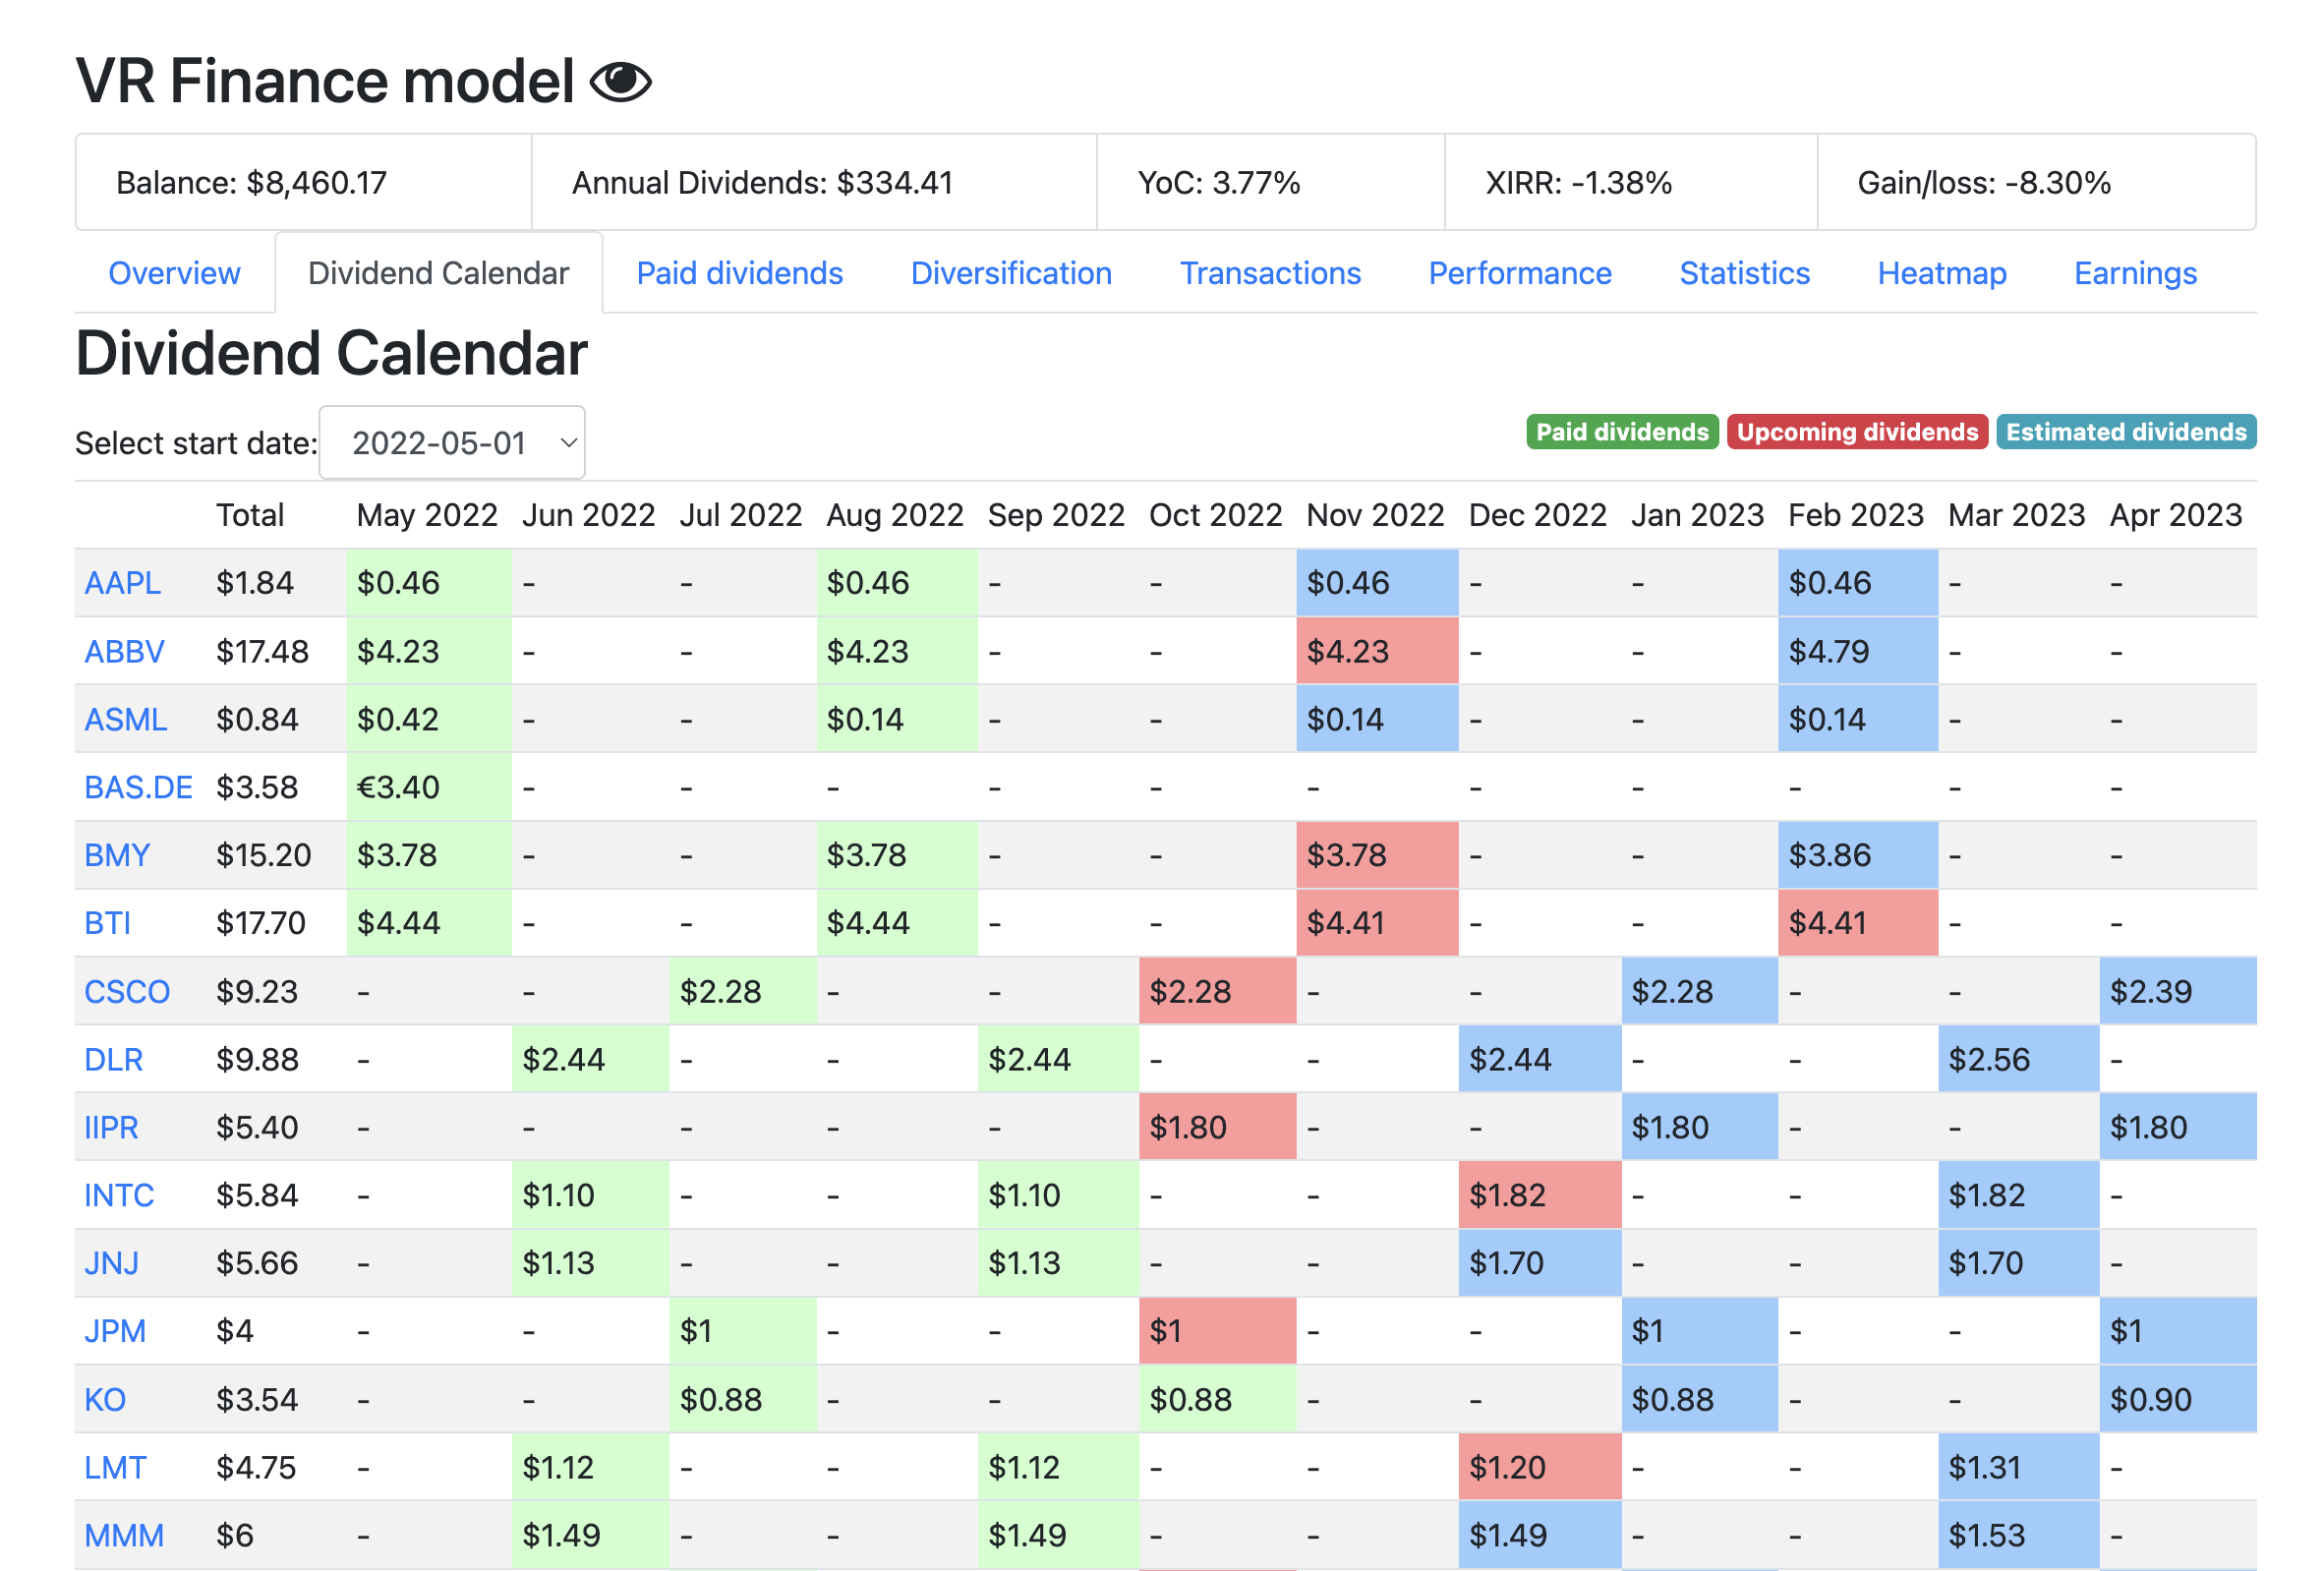Open the Paid dividends tab

coord(739,273)
